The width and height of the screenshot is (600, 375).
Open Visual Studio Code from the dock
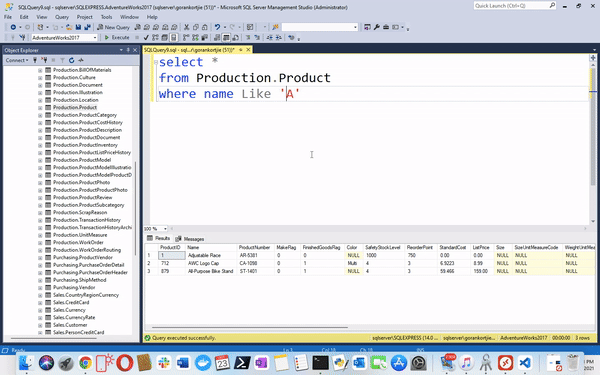pyautogui.click(x=525, y=362)
